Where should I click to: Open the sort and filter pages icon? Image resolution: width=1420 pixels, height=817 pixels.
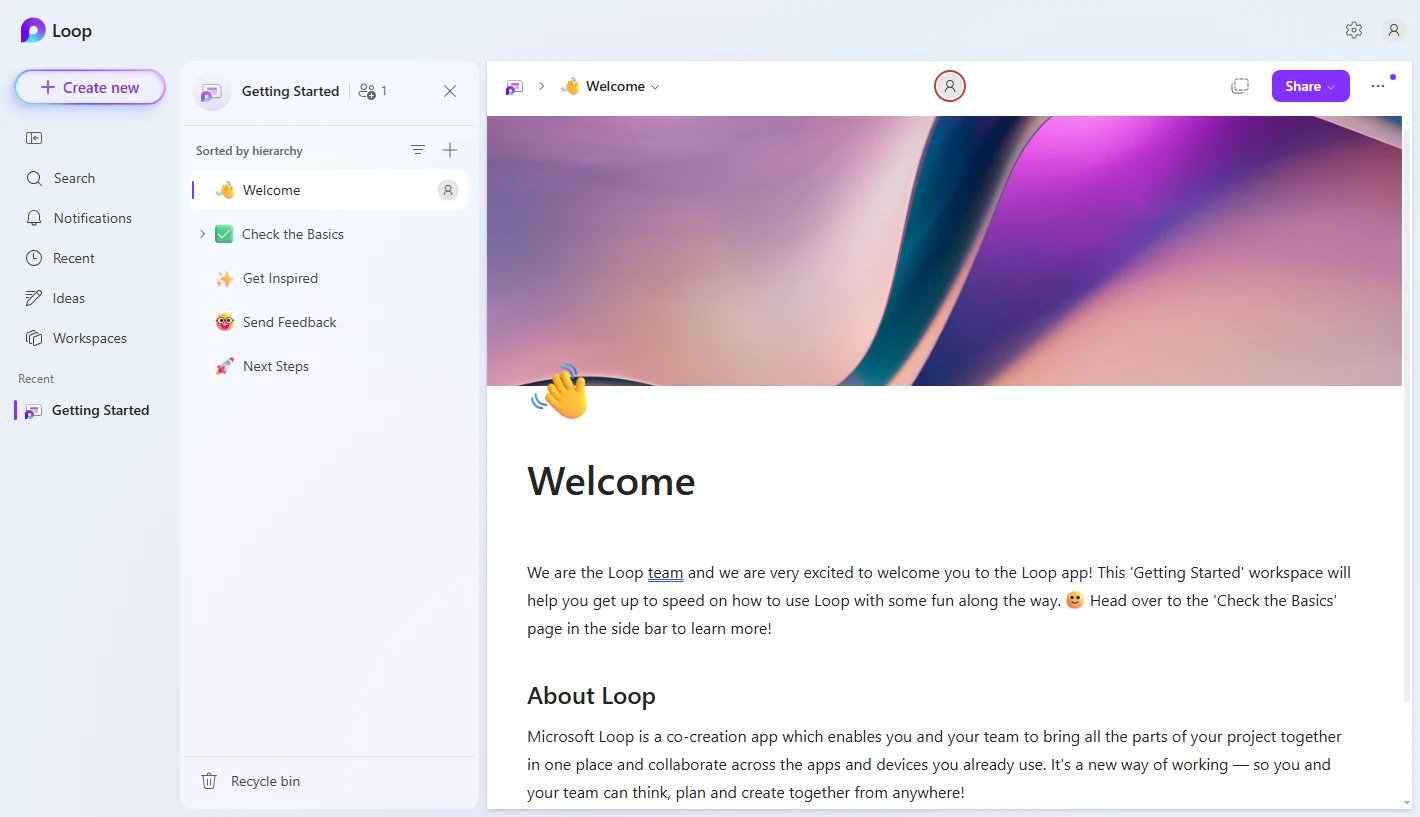(418, 150)
